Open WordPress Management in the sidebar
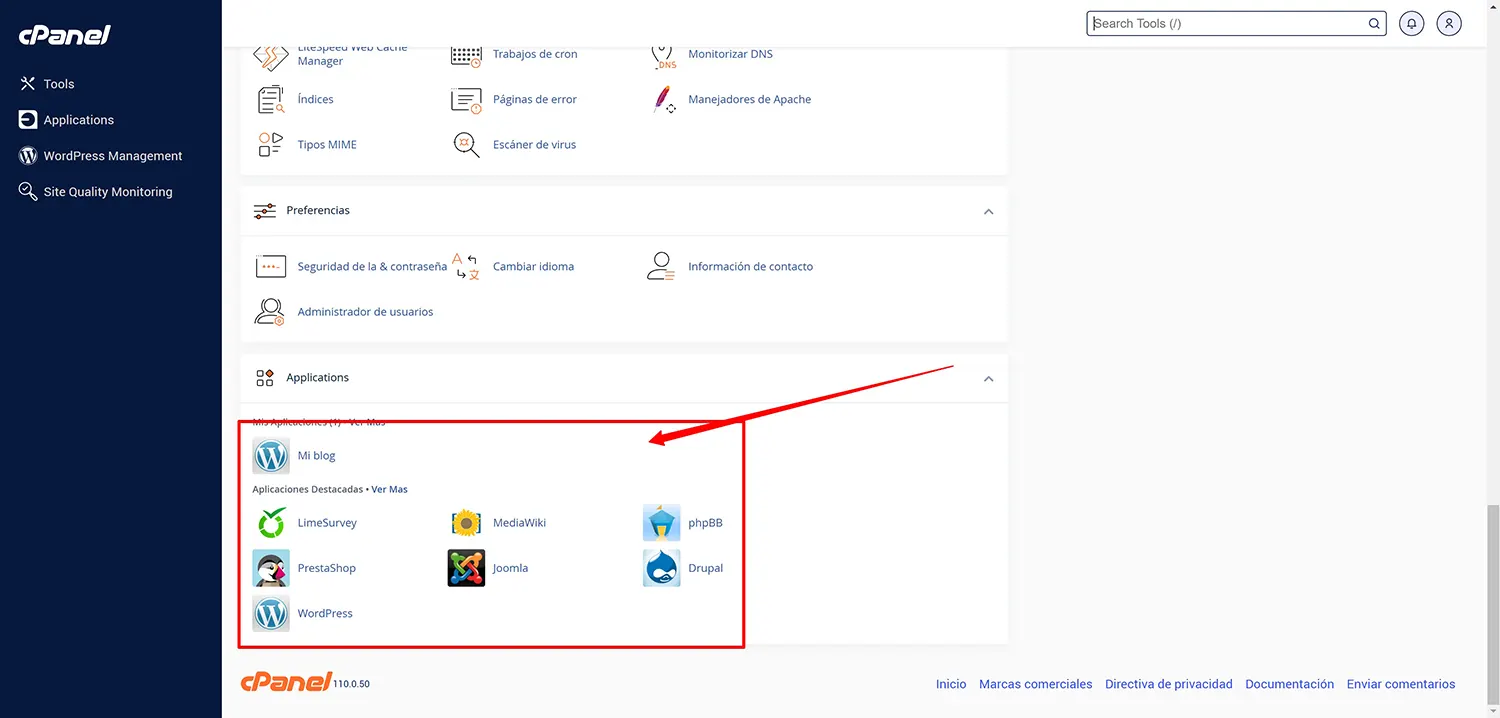Screen dimensions: 1500x718 tap(111, 155)
